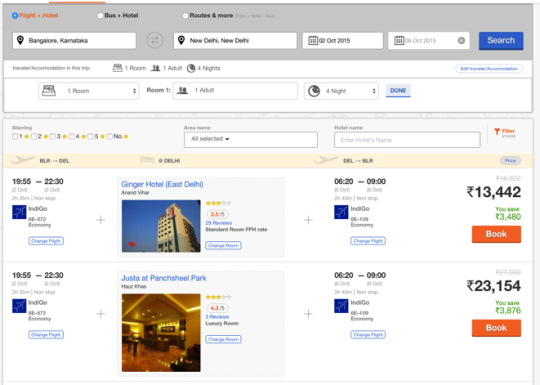Select the Bus + Hotel radio option

click(x=100, y=15)
